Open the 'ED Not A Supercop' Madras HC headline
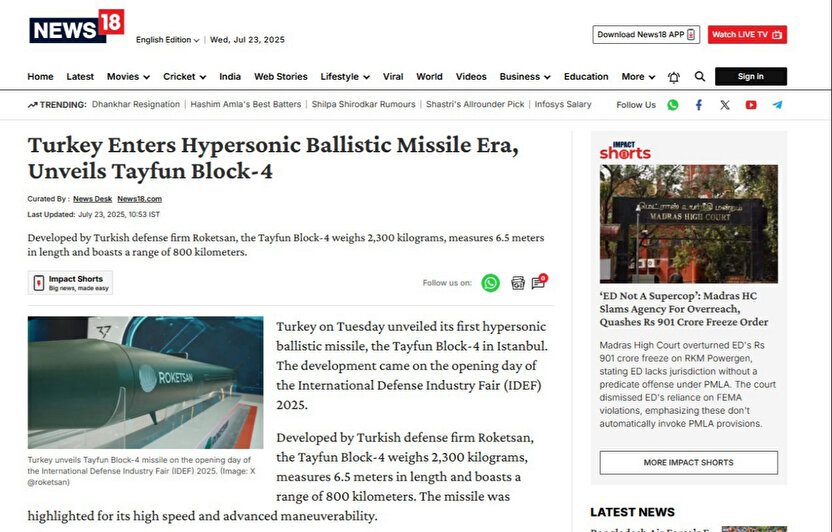This screenshot has width=832, height=532. 684,309
